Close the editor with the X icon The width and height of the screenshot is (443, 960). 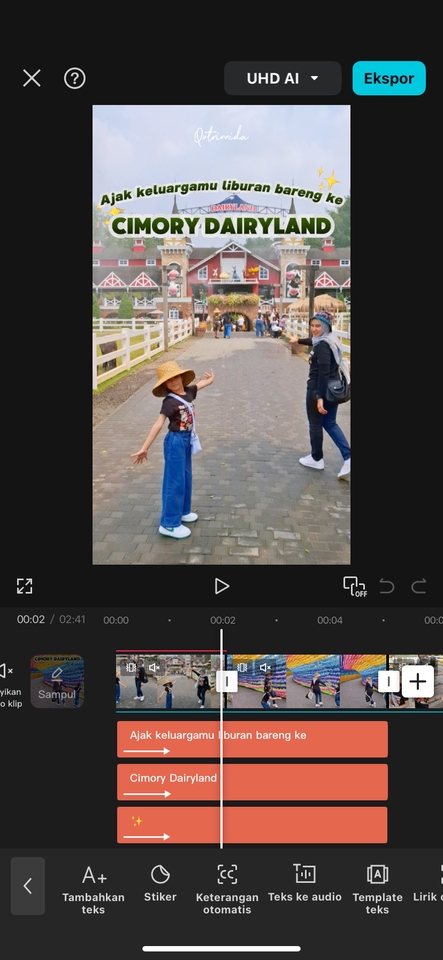[31, 78]
